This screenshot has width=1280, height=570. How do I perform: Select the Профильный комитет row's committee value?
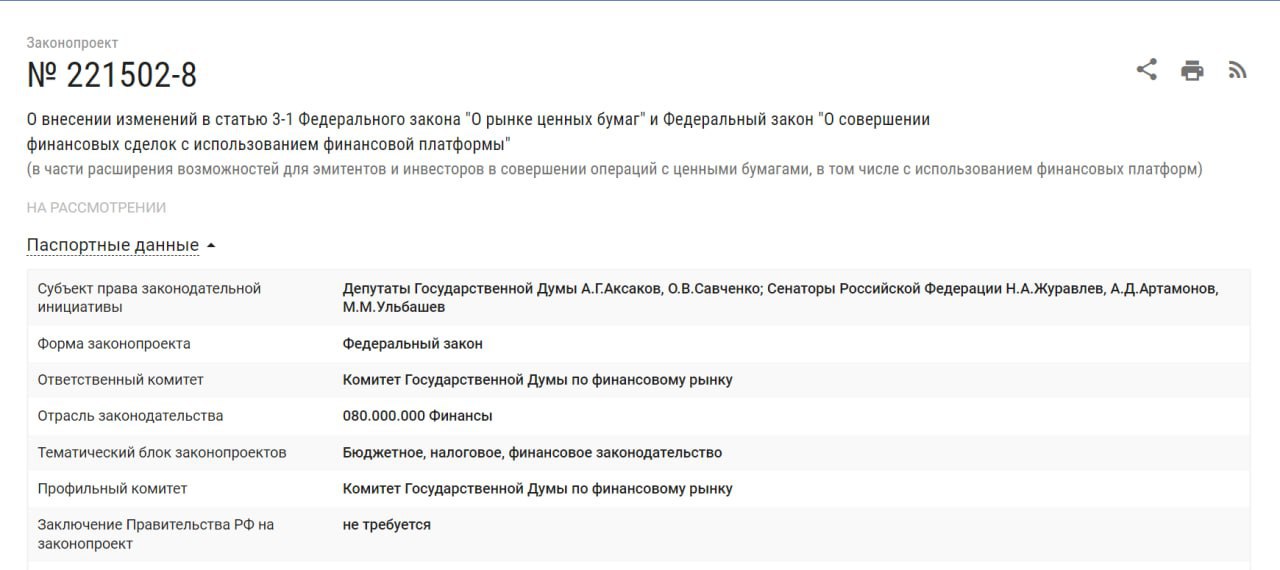pos(537,489)
